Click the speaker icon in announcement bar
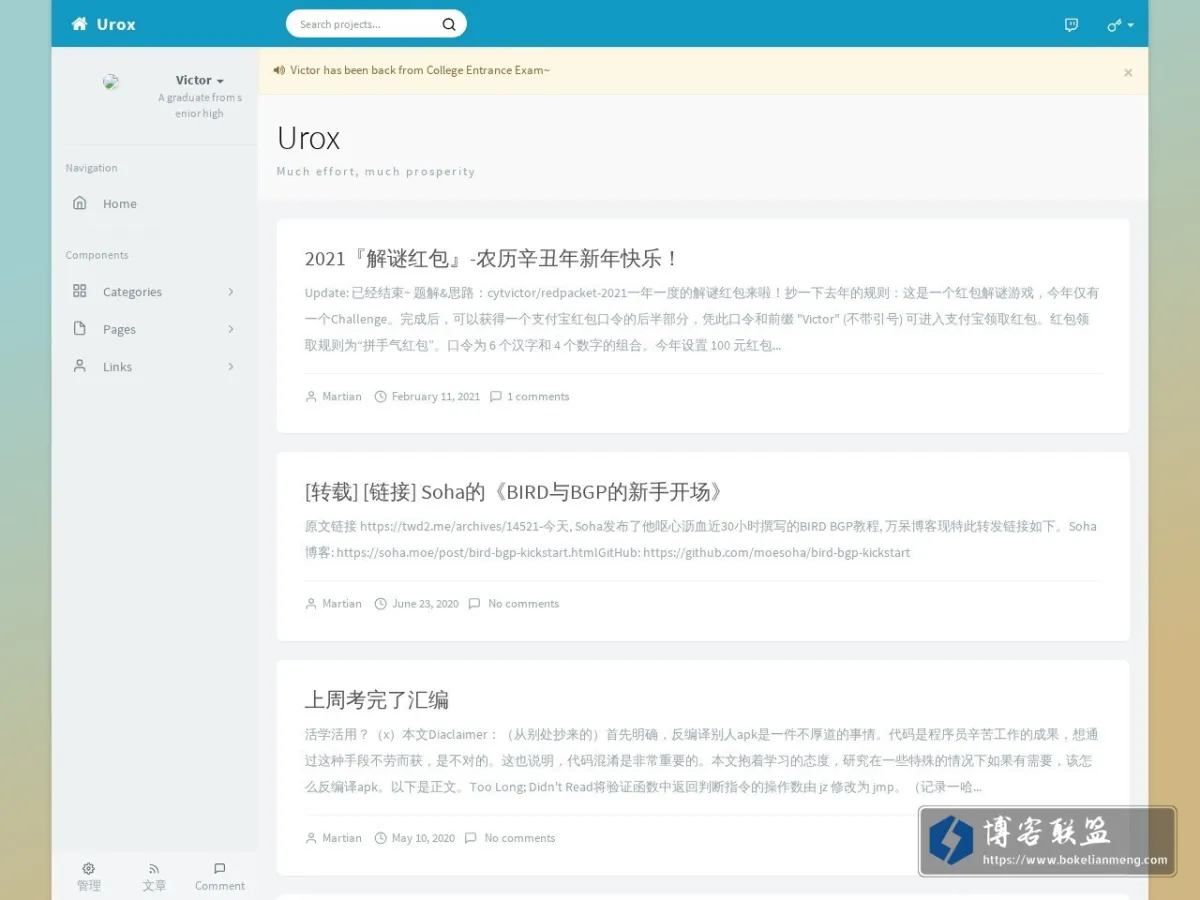1200x900 pixels. (x=278, y=70)
